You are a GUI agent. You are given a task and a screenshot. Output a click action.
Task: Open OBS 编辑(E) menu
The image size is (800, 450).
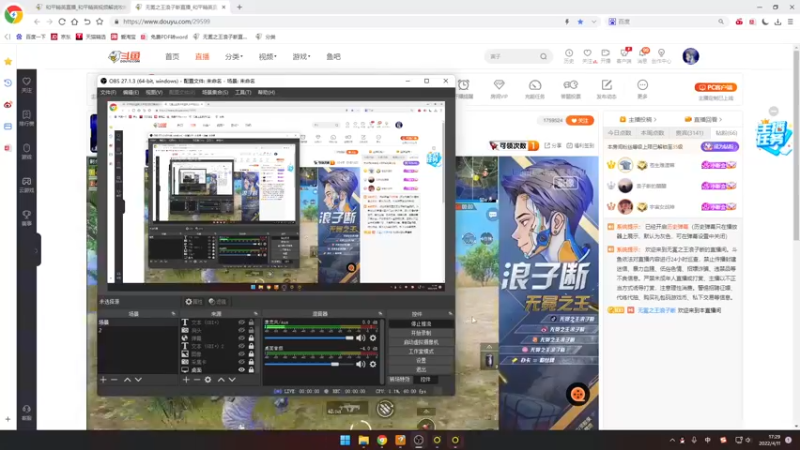pos(131,92)
